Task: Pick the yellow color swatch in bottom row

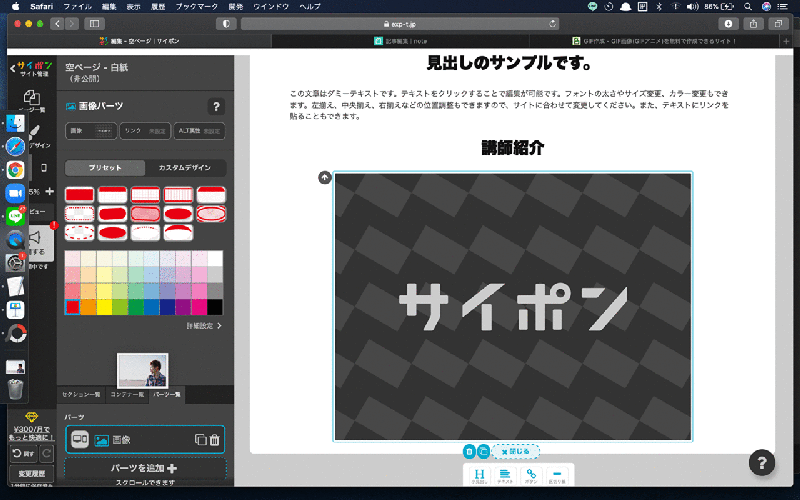Action: click(x=104, y=307)
